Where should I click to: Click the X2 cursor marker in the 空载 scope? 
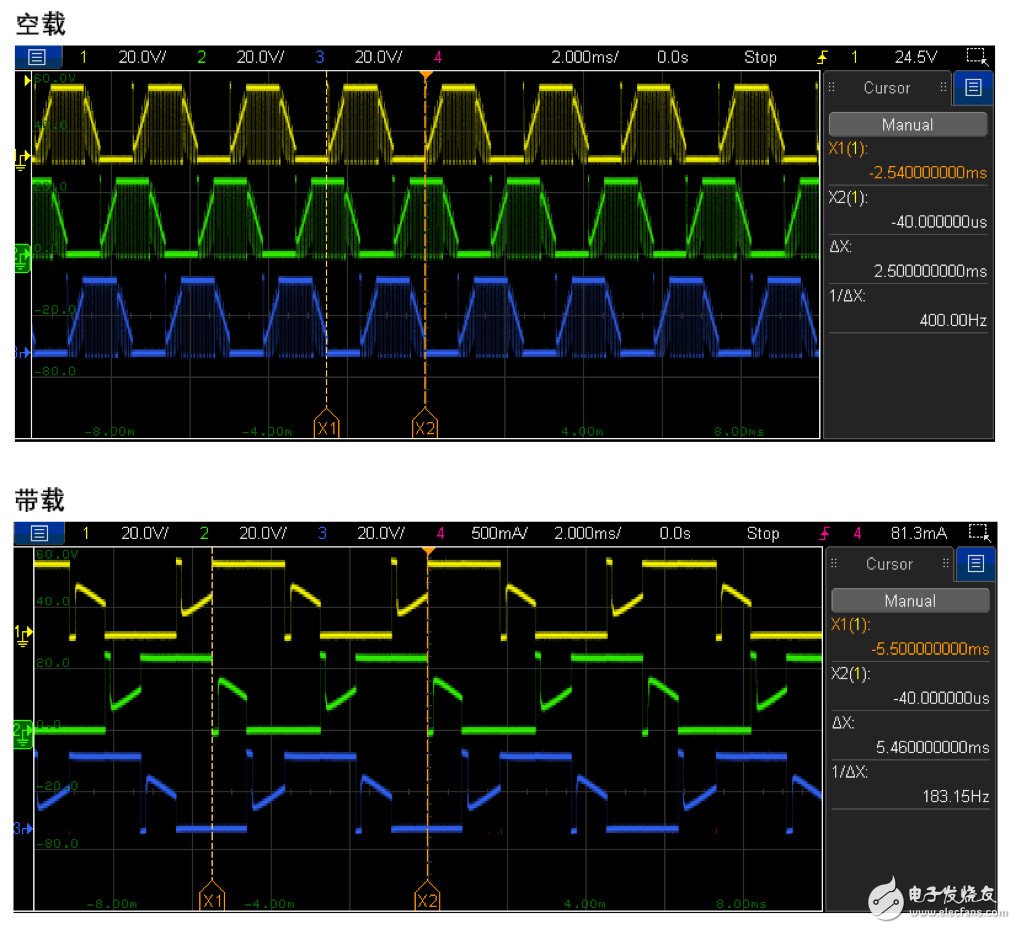pyautogui.click(x=425, y=424)
